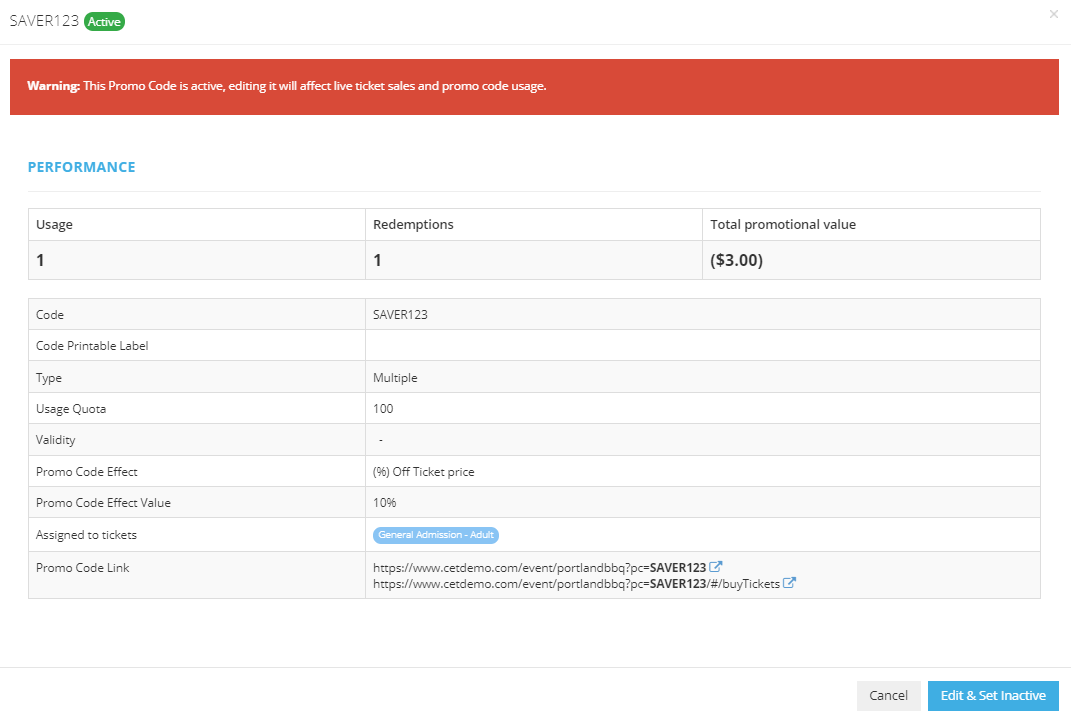This screenshot has width=1071, height=719.
Task: Click the ($3.00) promotional value cell
Action: [x=872, y=260]
